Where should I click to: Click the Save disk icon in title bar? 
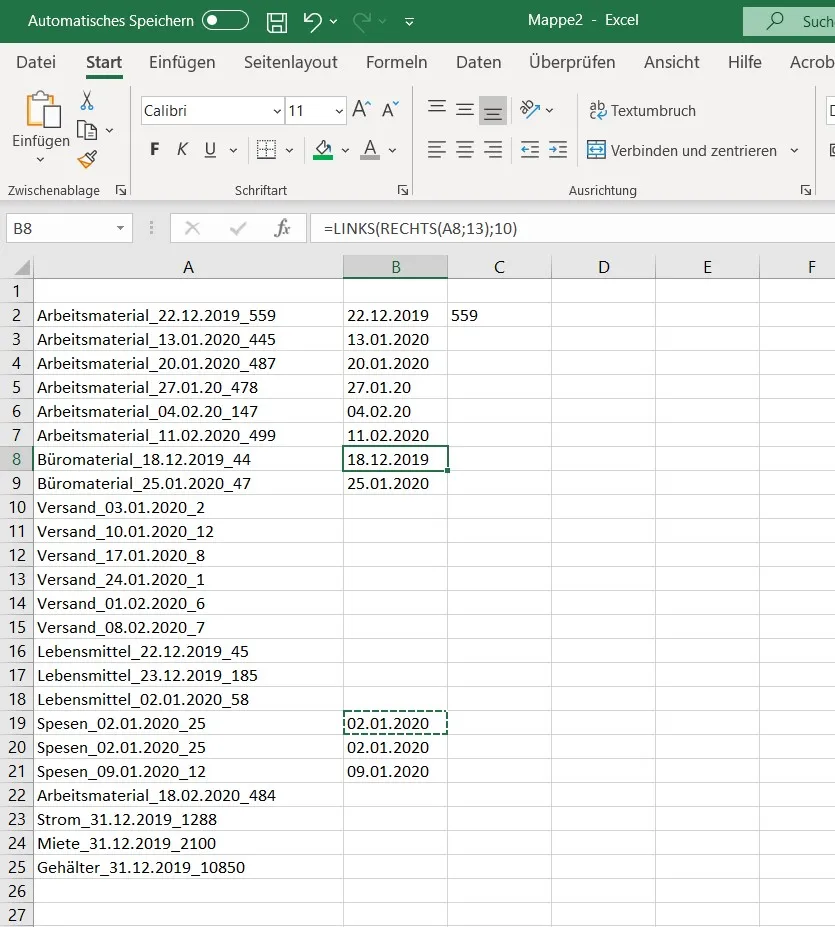pos(277,21)
